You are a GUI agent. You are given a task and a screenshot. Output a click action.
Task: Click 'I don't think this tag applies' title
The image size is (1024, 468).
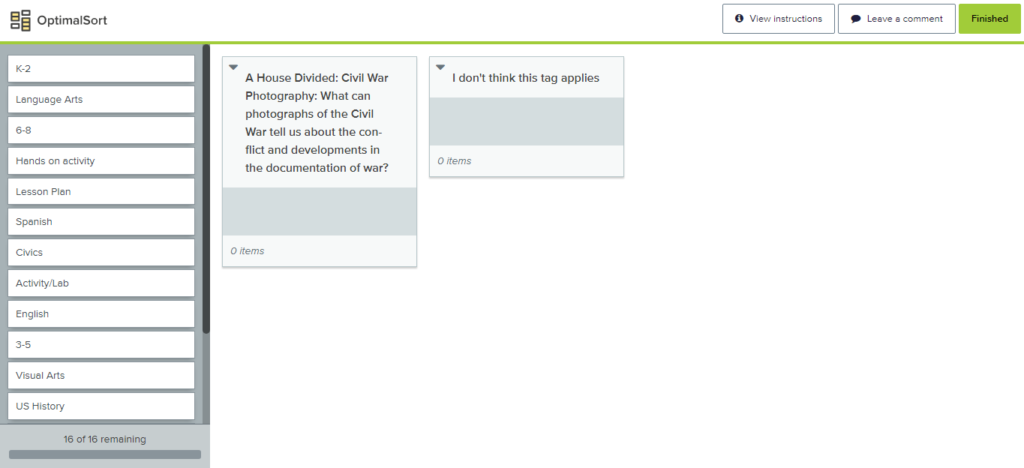coord(526,78)
